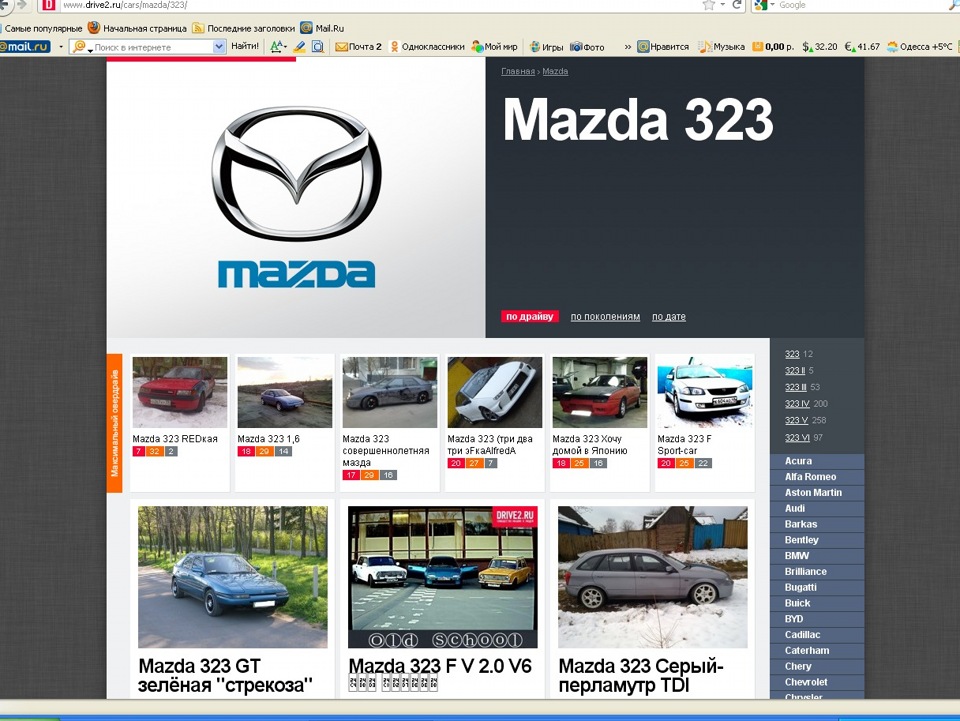Open the Mazda 323 F V 2.0 V6 photo
960x721 pixels.
click(443, 577)
